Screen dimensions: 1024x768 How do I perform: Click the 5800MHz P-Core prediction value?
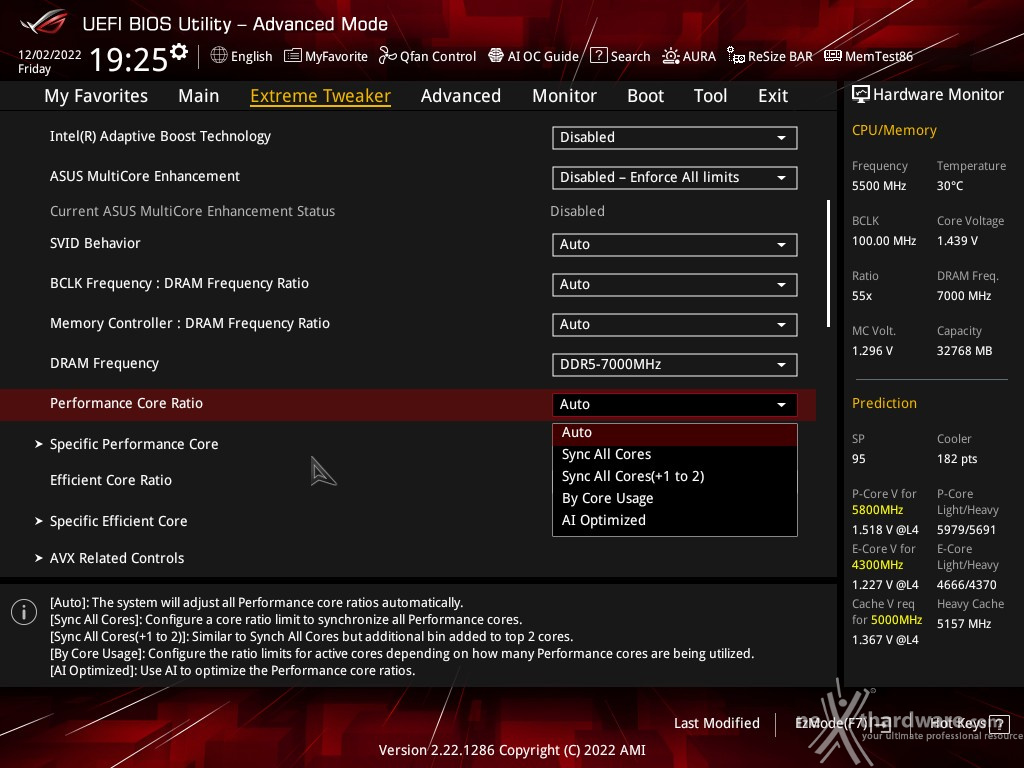pyautogui.click(x=877, y=510)
